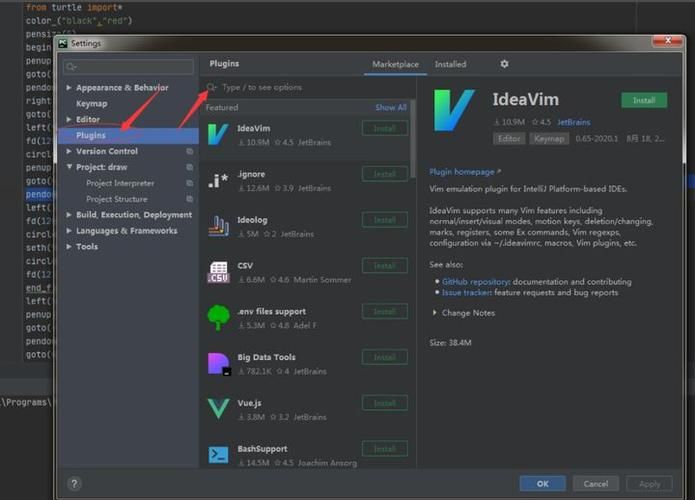This screenshot has width=695, height=500.
Task: Click the IdeaVim icon in plugin list
Action: pyautogui.click(x=218, y=134)
